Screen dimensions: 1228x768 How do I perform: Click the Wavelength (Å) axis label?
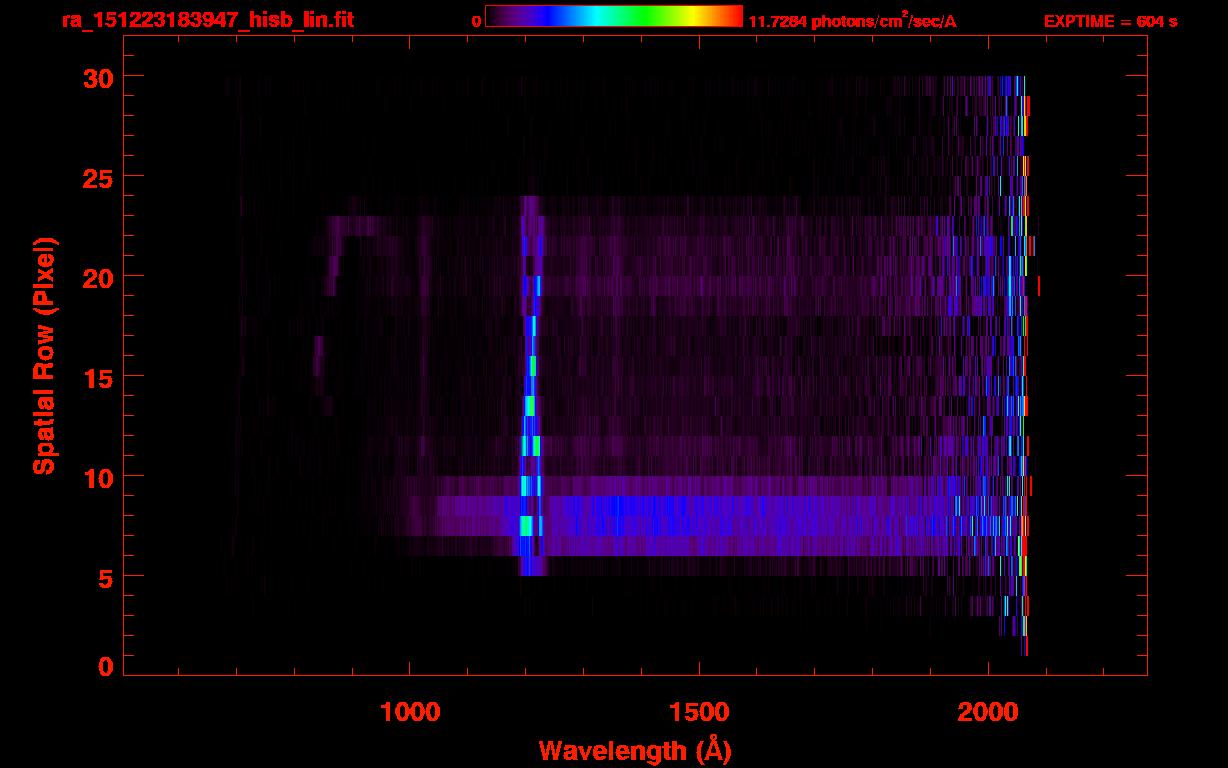point(635,750)
